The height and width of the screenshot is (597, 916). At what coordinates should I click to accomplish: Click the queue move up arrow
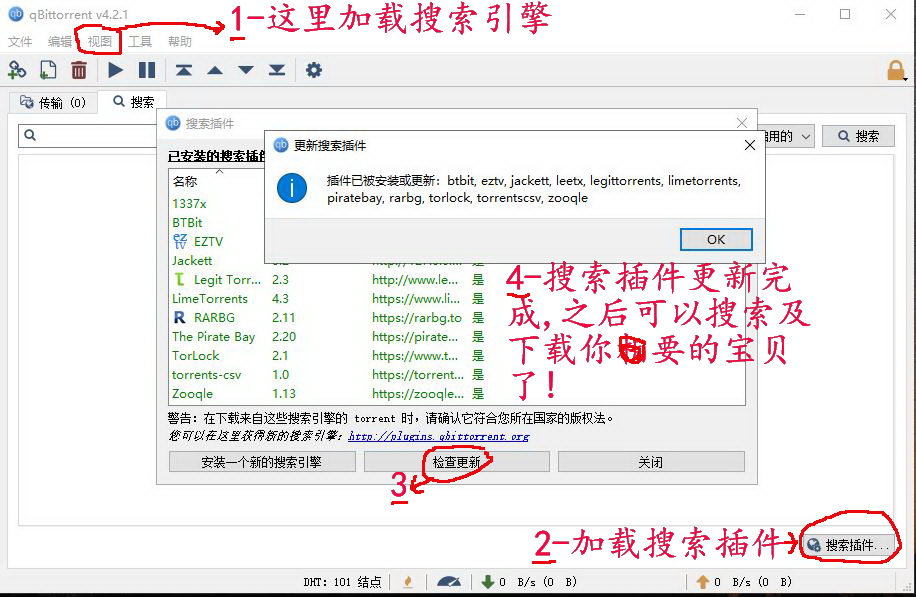(x=215, y=70)
